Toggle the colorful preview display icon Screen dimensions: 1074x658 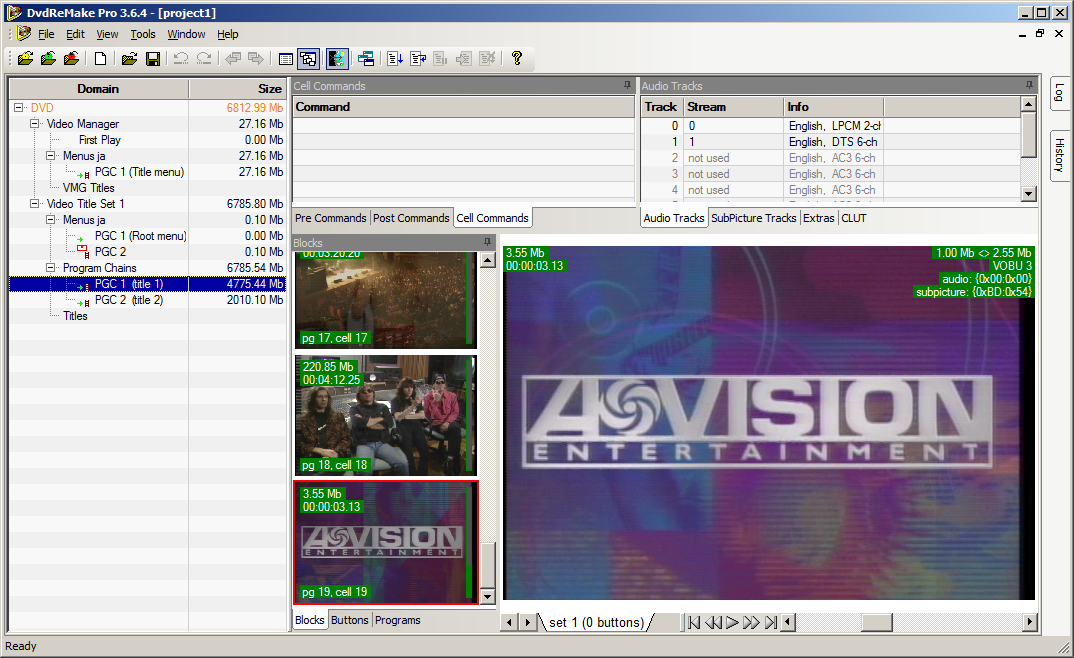point(337,59)
